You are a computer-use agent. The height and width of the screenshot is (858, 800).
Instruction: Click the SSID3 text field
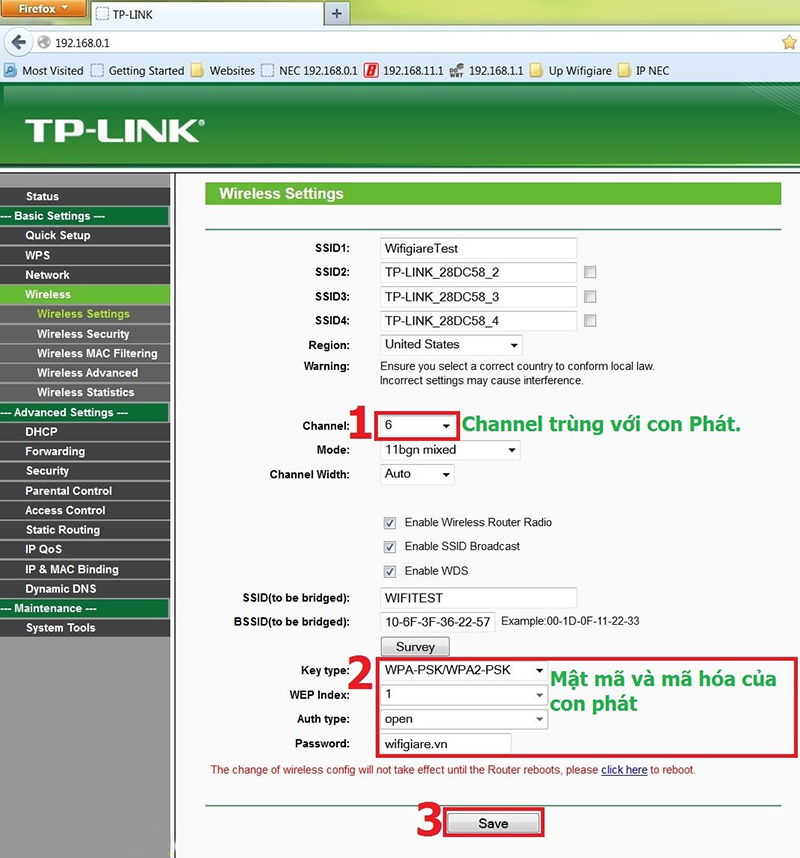point(478,297)
